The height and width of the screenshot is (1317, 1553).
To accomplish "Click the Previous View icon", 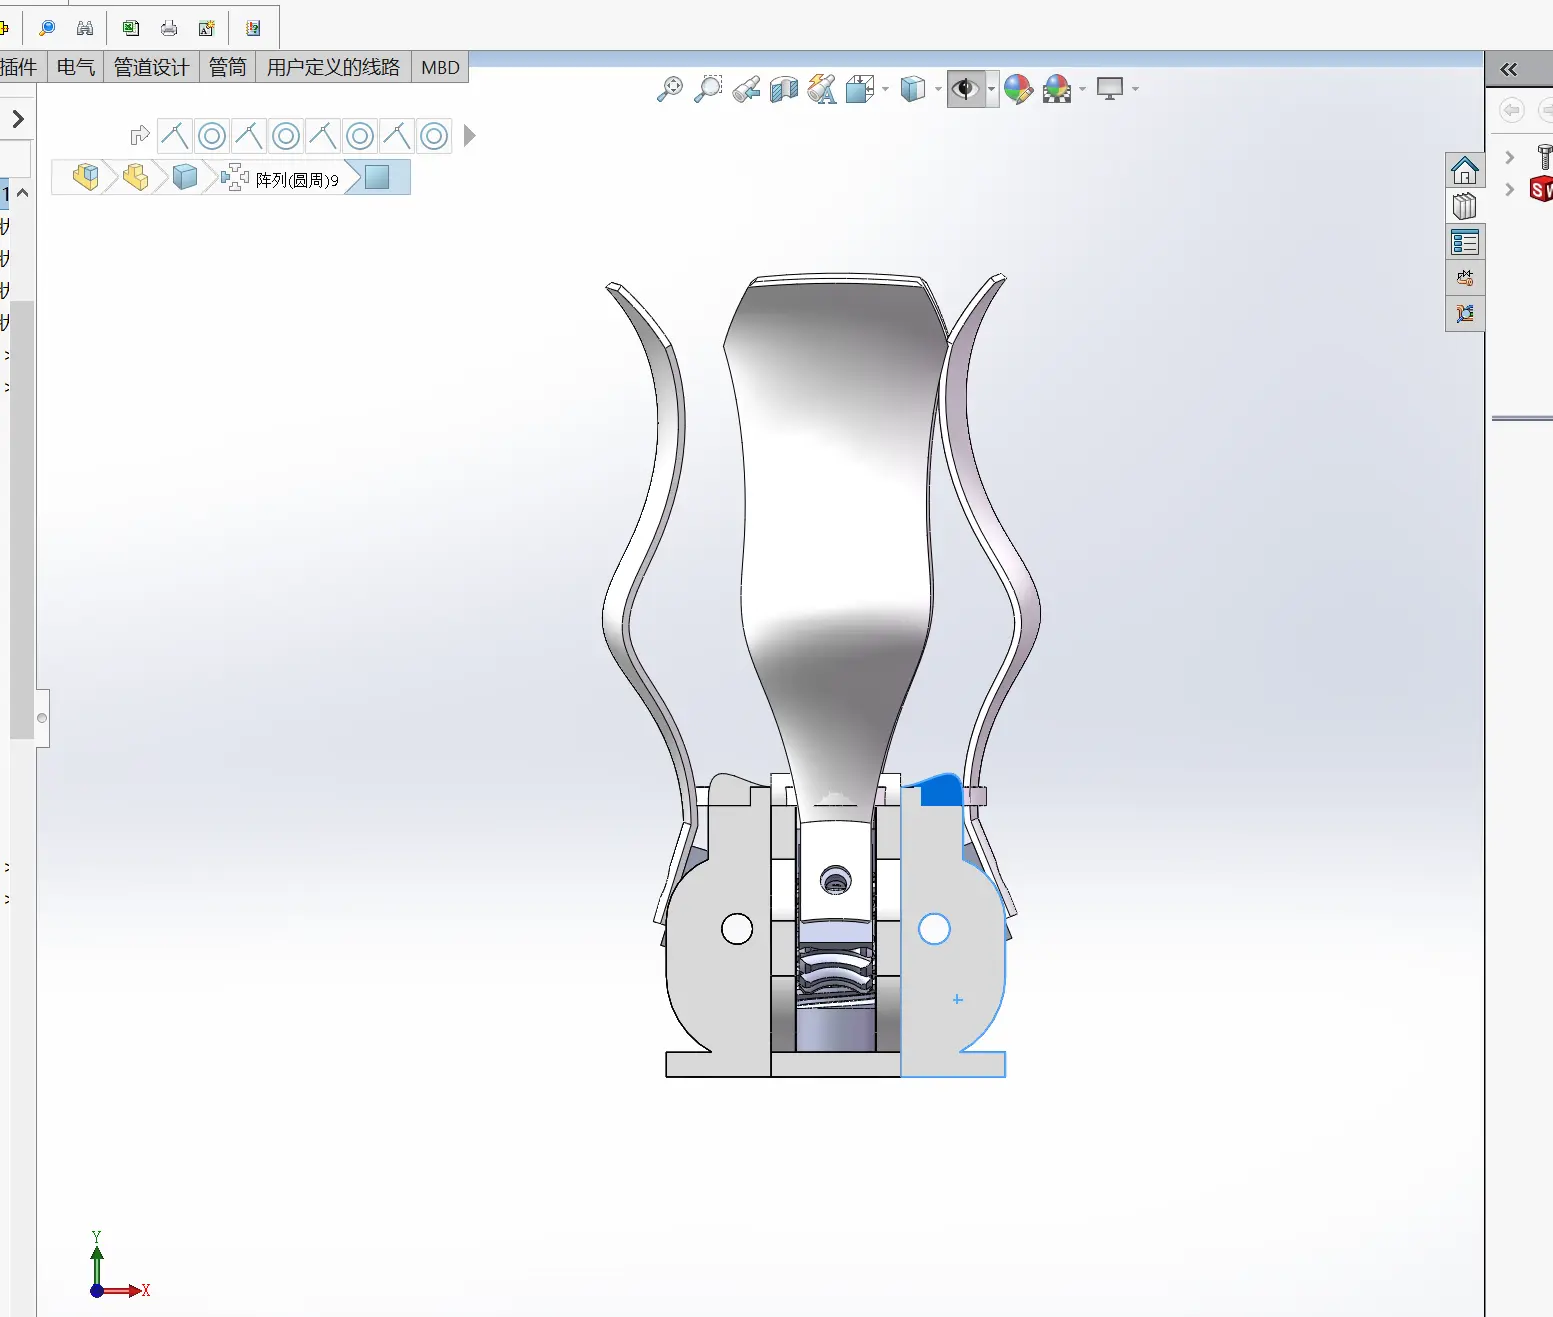I will coord(746,89).
